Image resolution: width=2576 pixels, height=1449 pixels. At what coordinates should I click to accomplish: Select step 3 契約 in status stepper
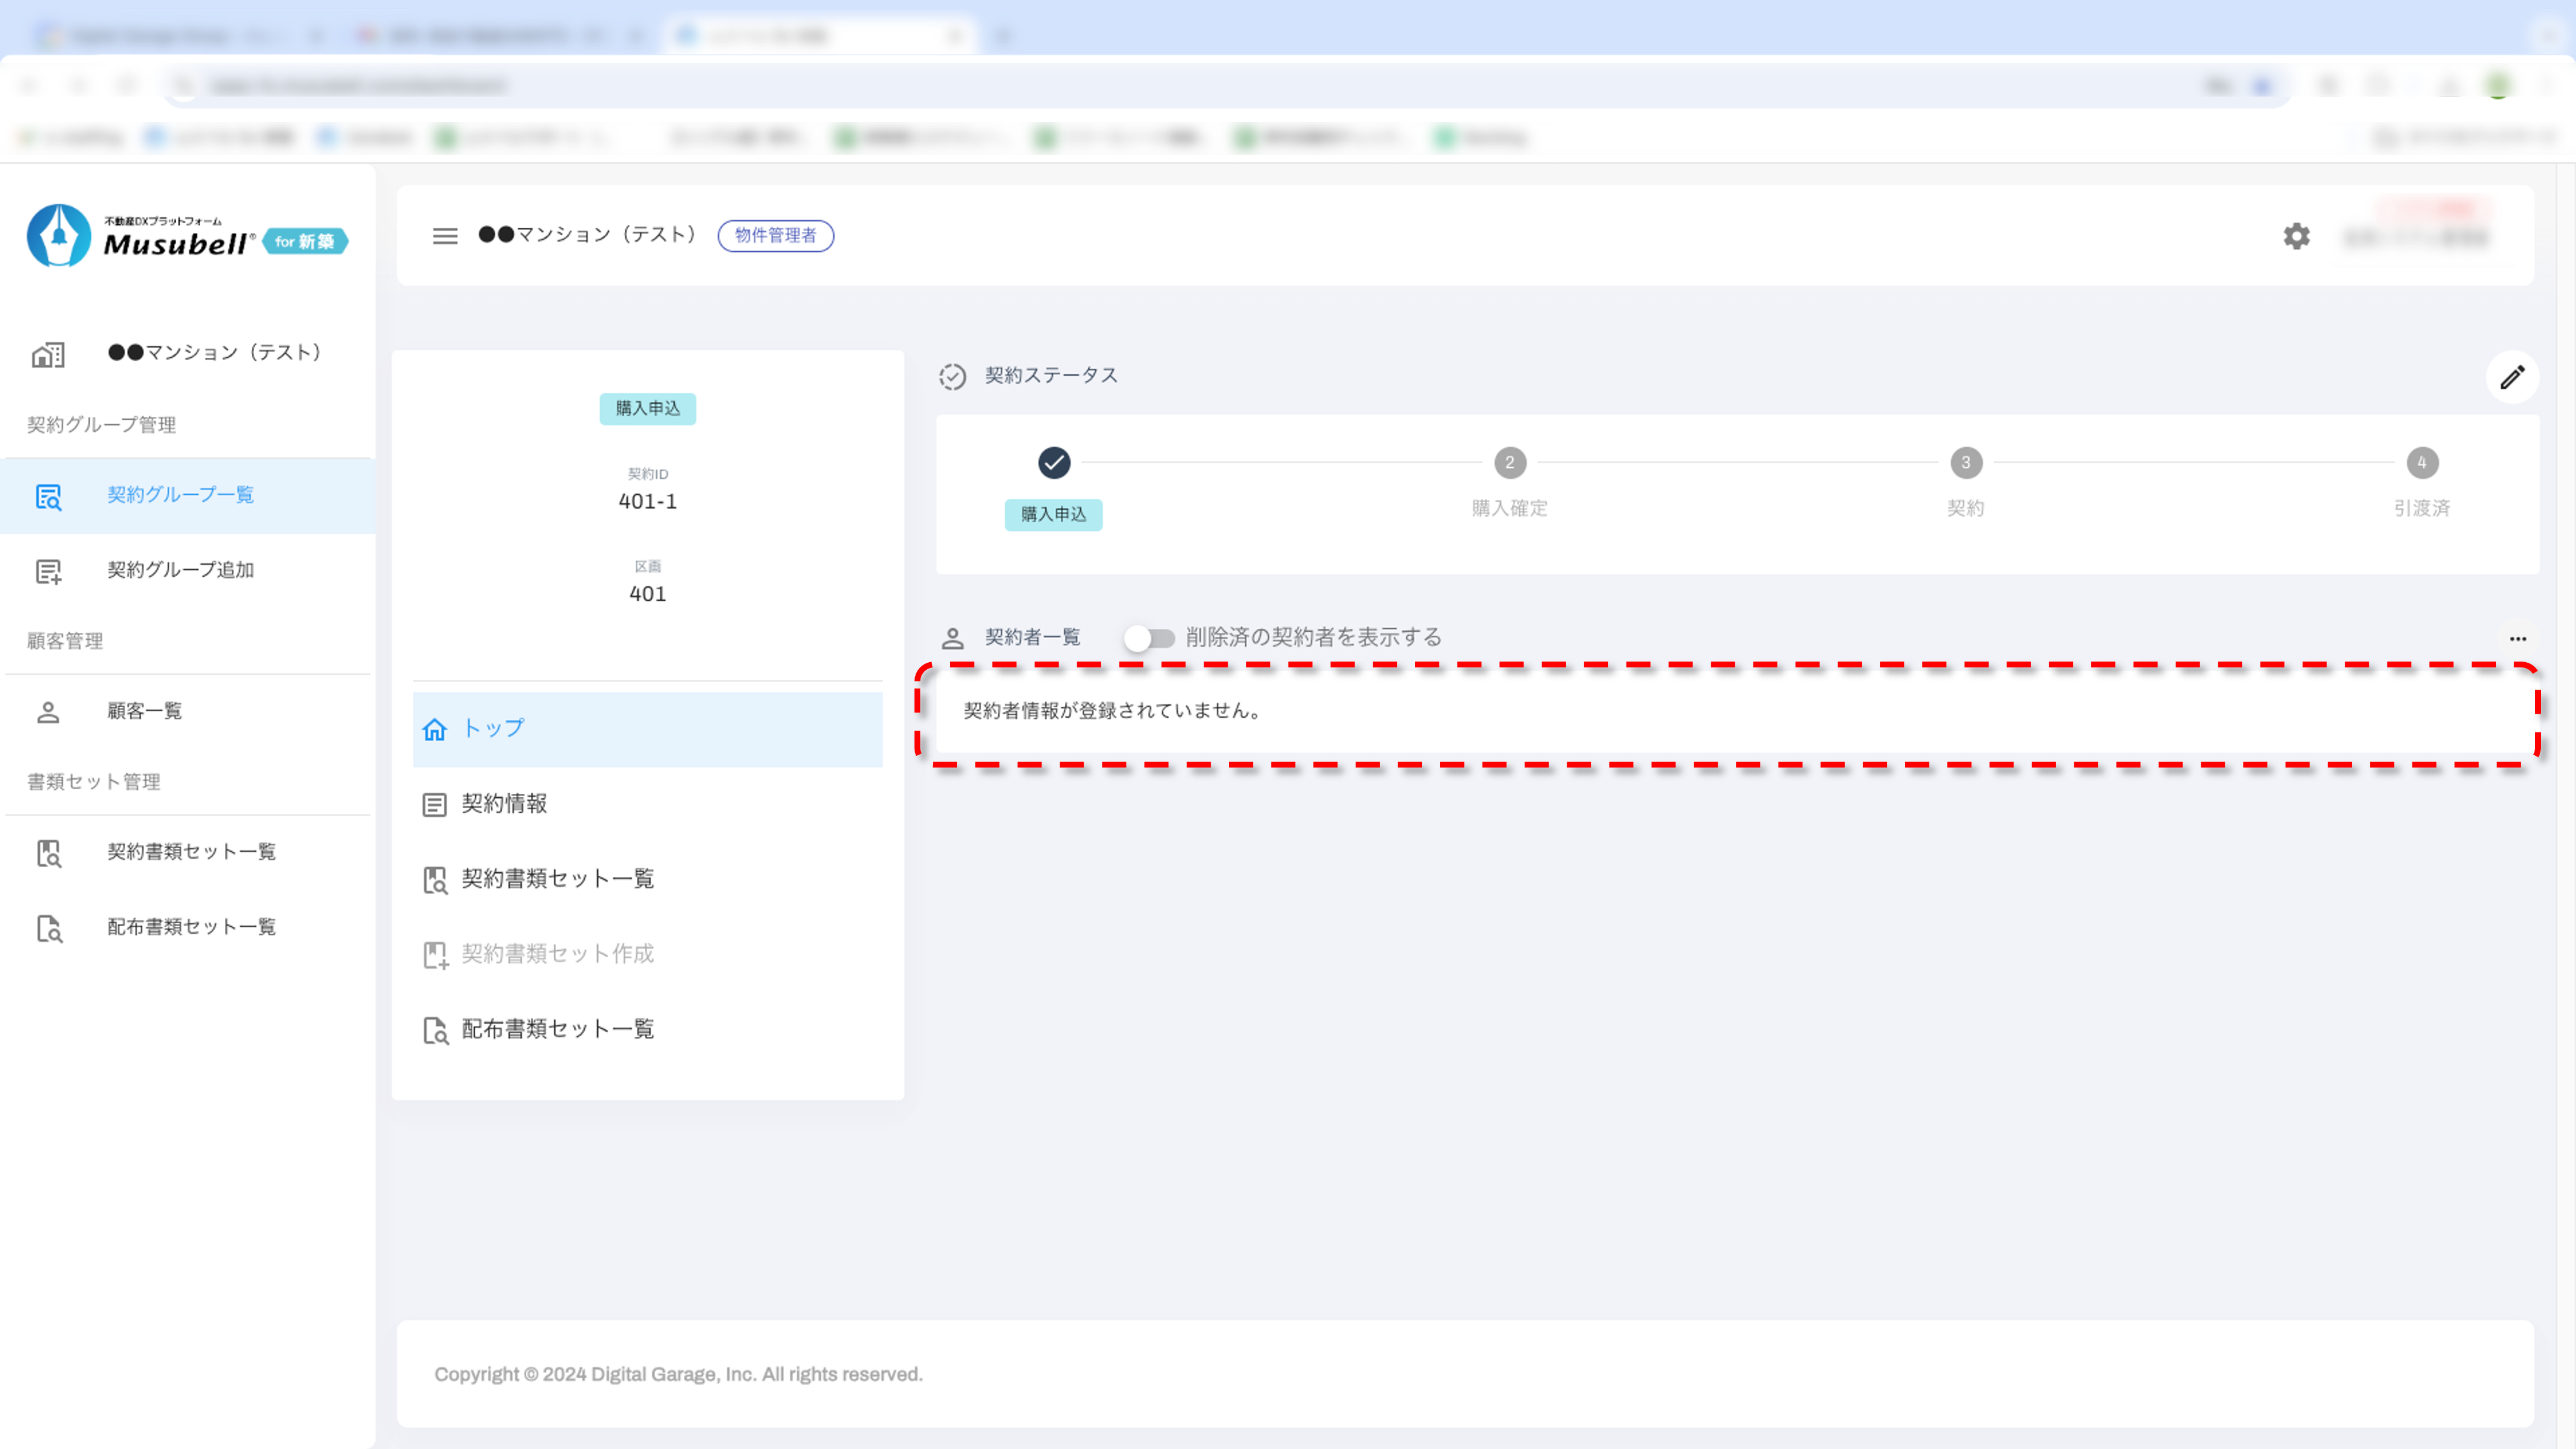[1965, 463]
